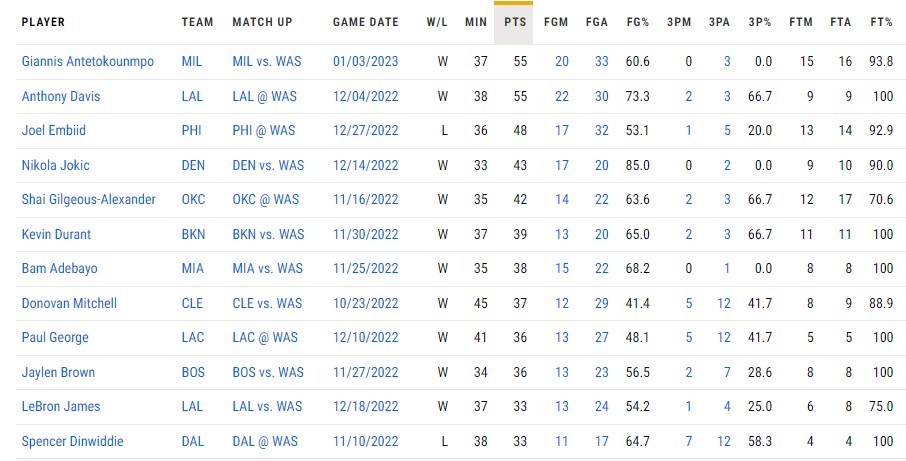
Task: Open the BKN team link
Action: pos(193,234)
